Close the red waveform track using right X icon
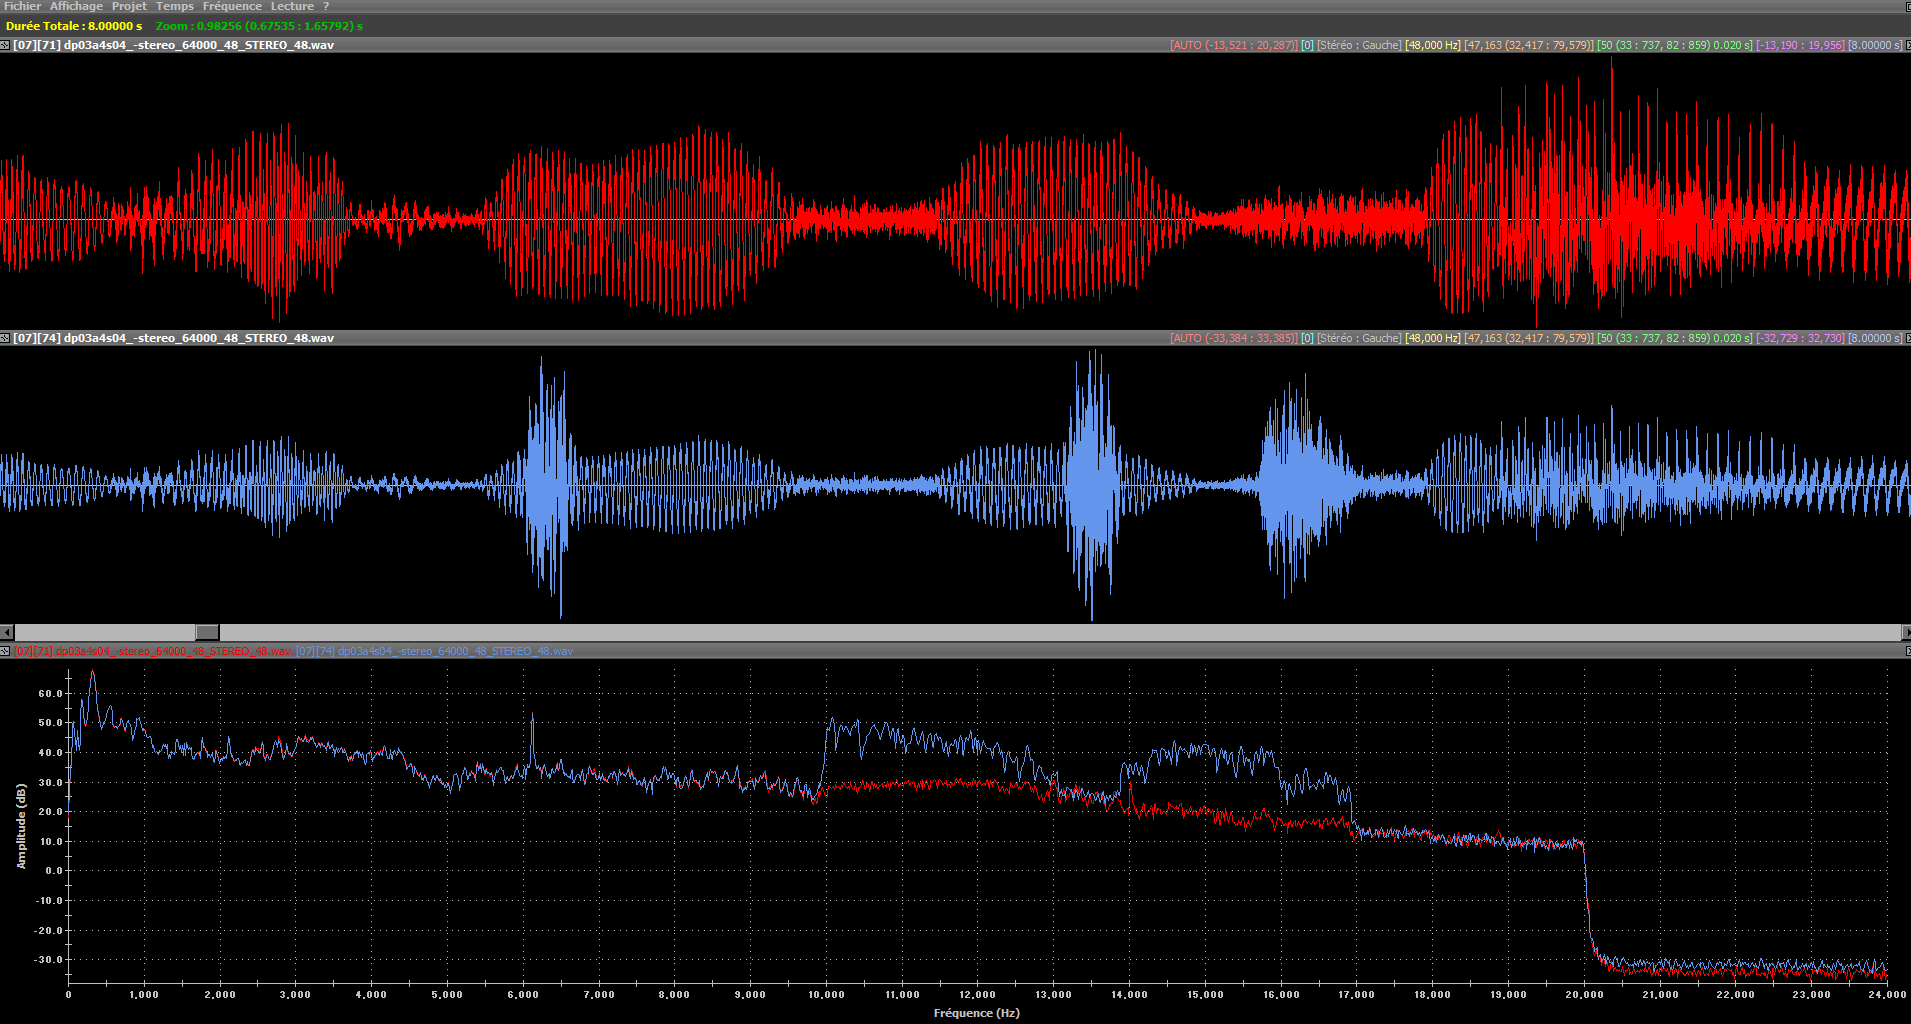This screenshot has width=1911, height=1024. pos(1907,45)
